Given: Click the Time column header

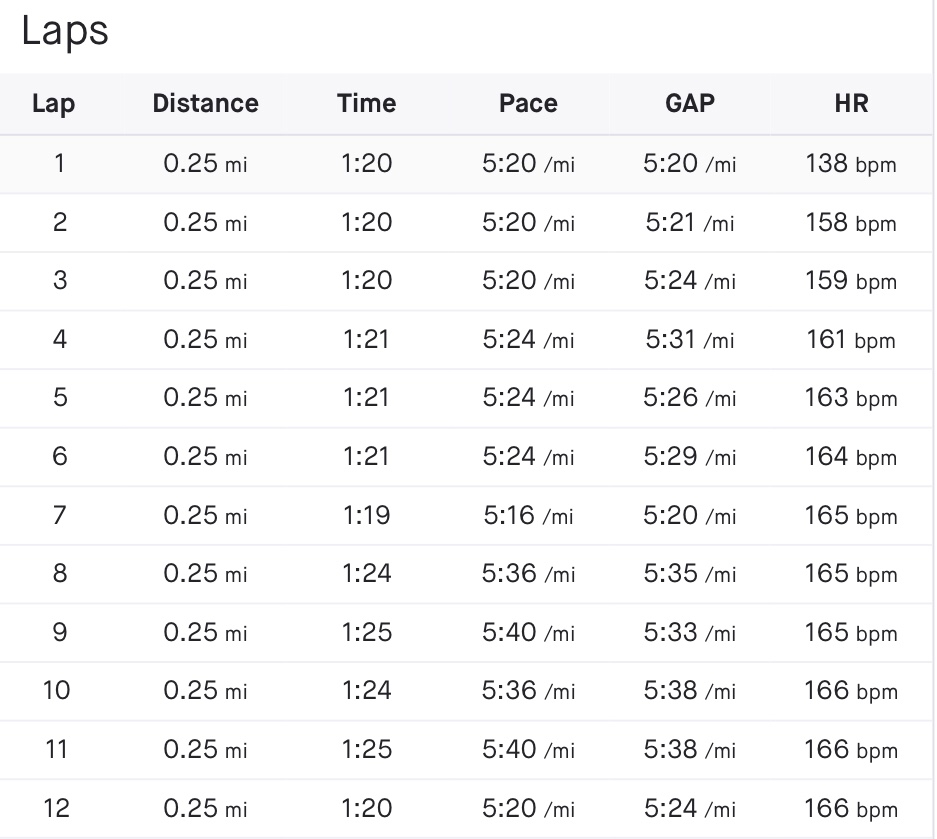Looking at the screenshot, I should click(366, 103).
